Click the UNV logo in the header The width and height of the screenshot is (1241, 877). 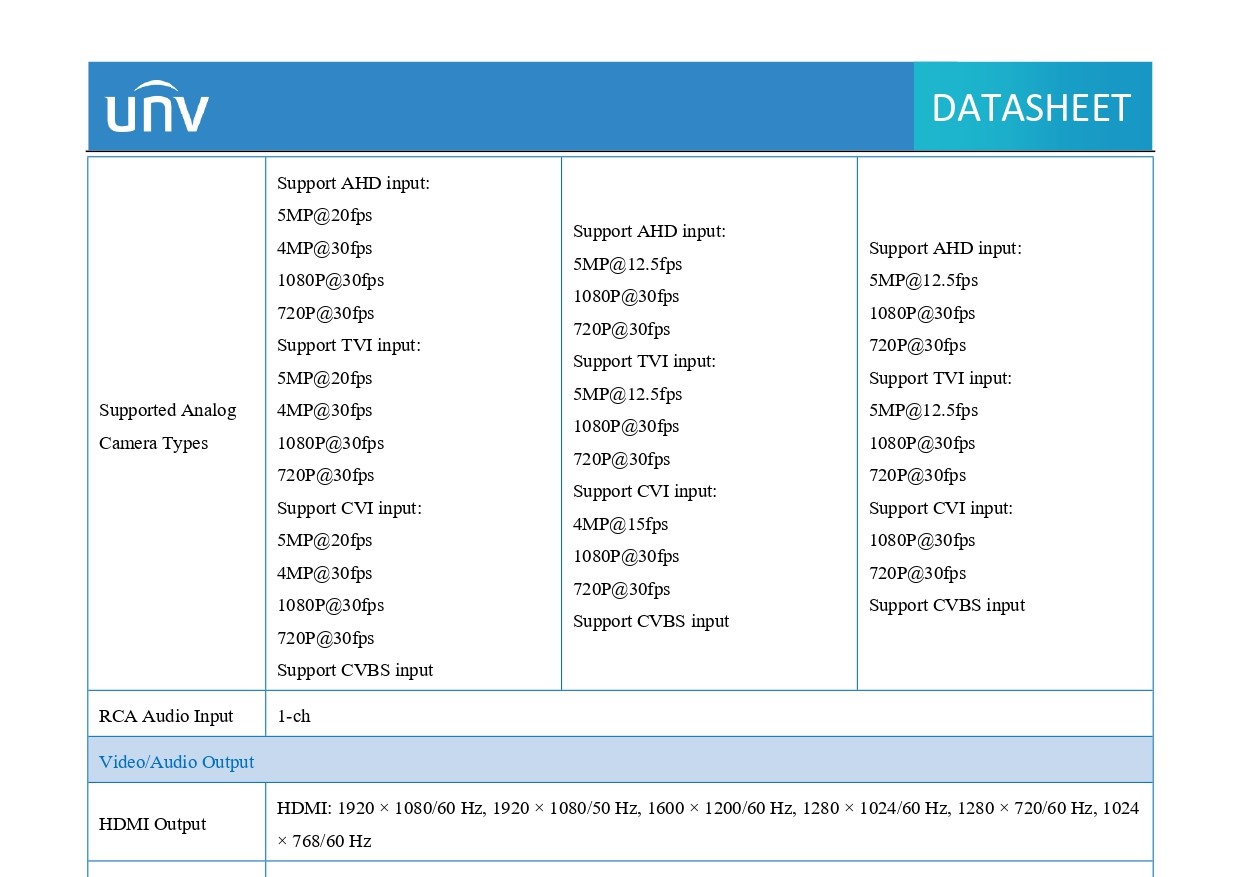[157, 107]
